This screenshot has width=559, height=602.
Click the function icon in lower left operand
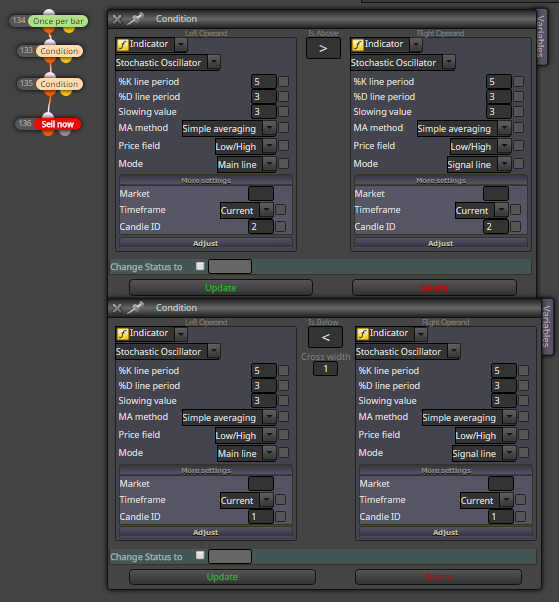click(x=122, y=334)
